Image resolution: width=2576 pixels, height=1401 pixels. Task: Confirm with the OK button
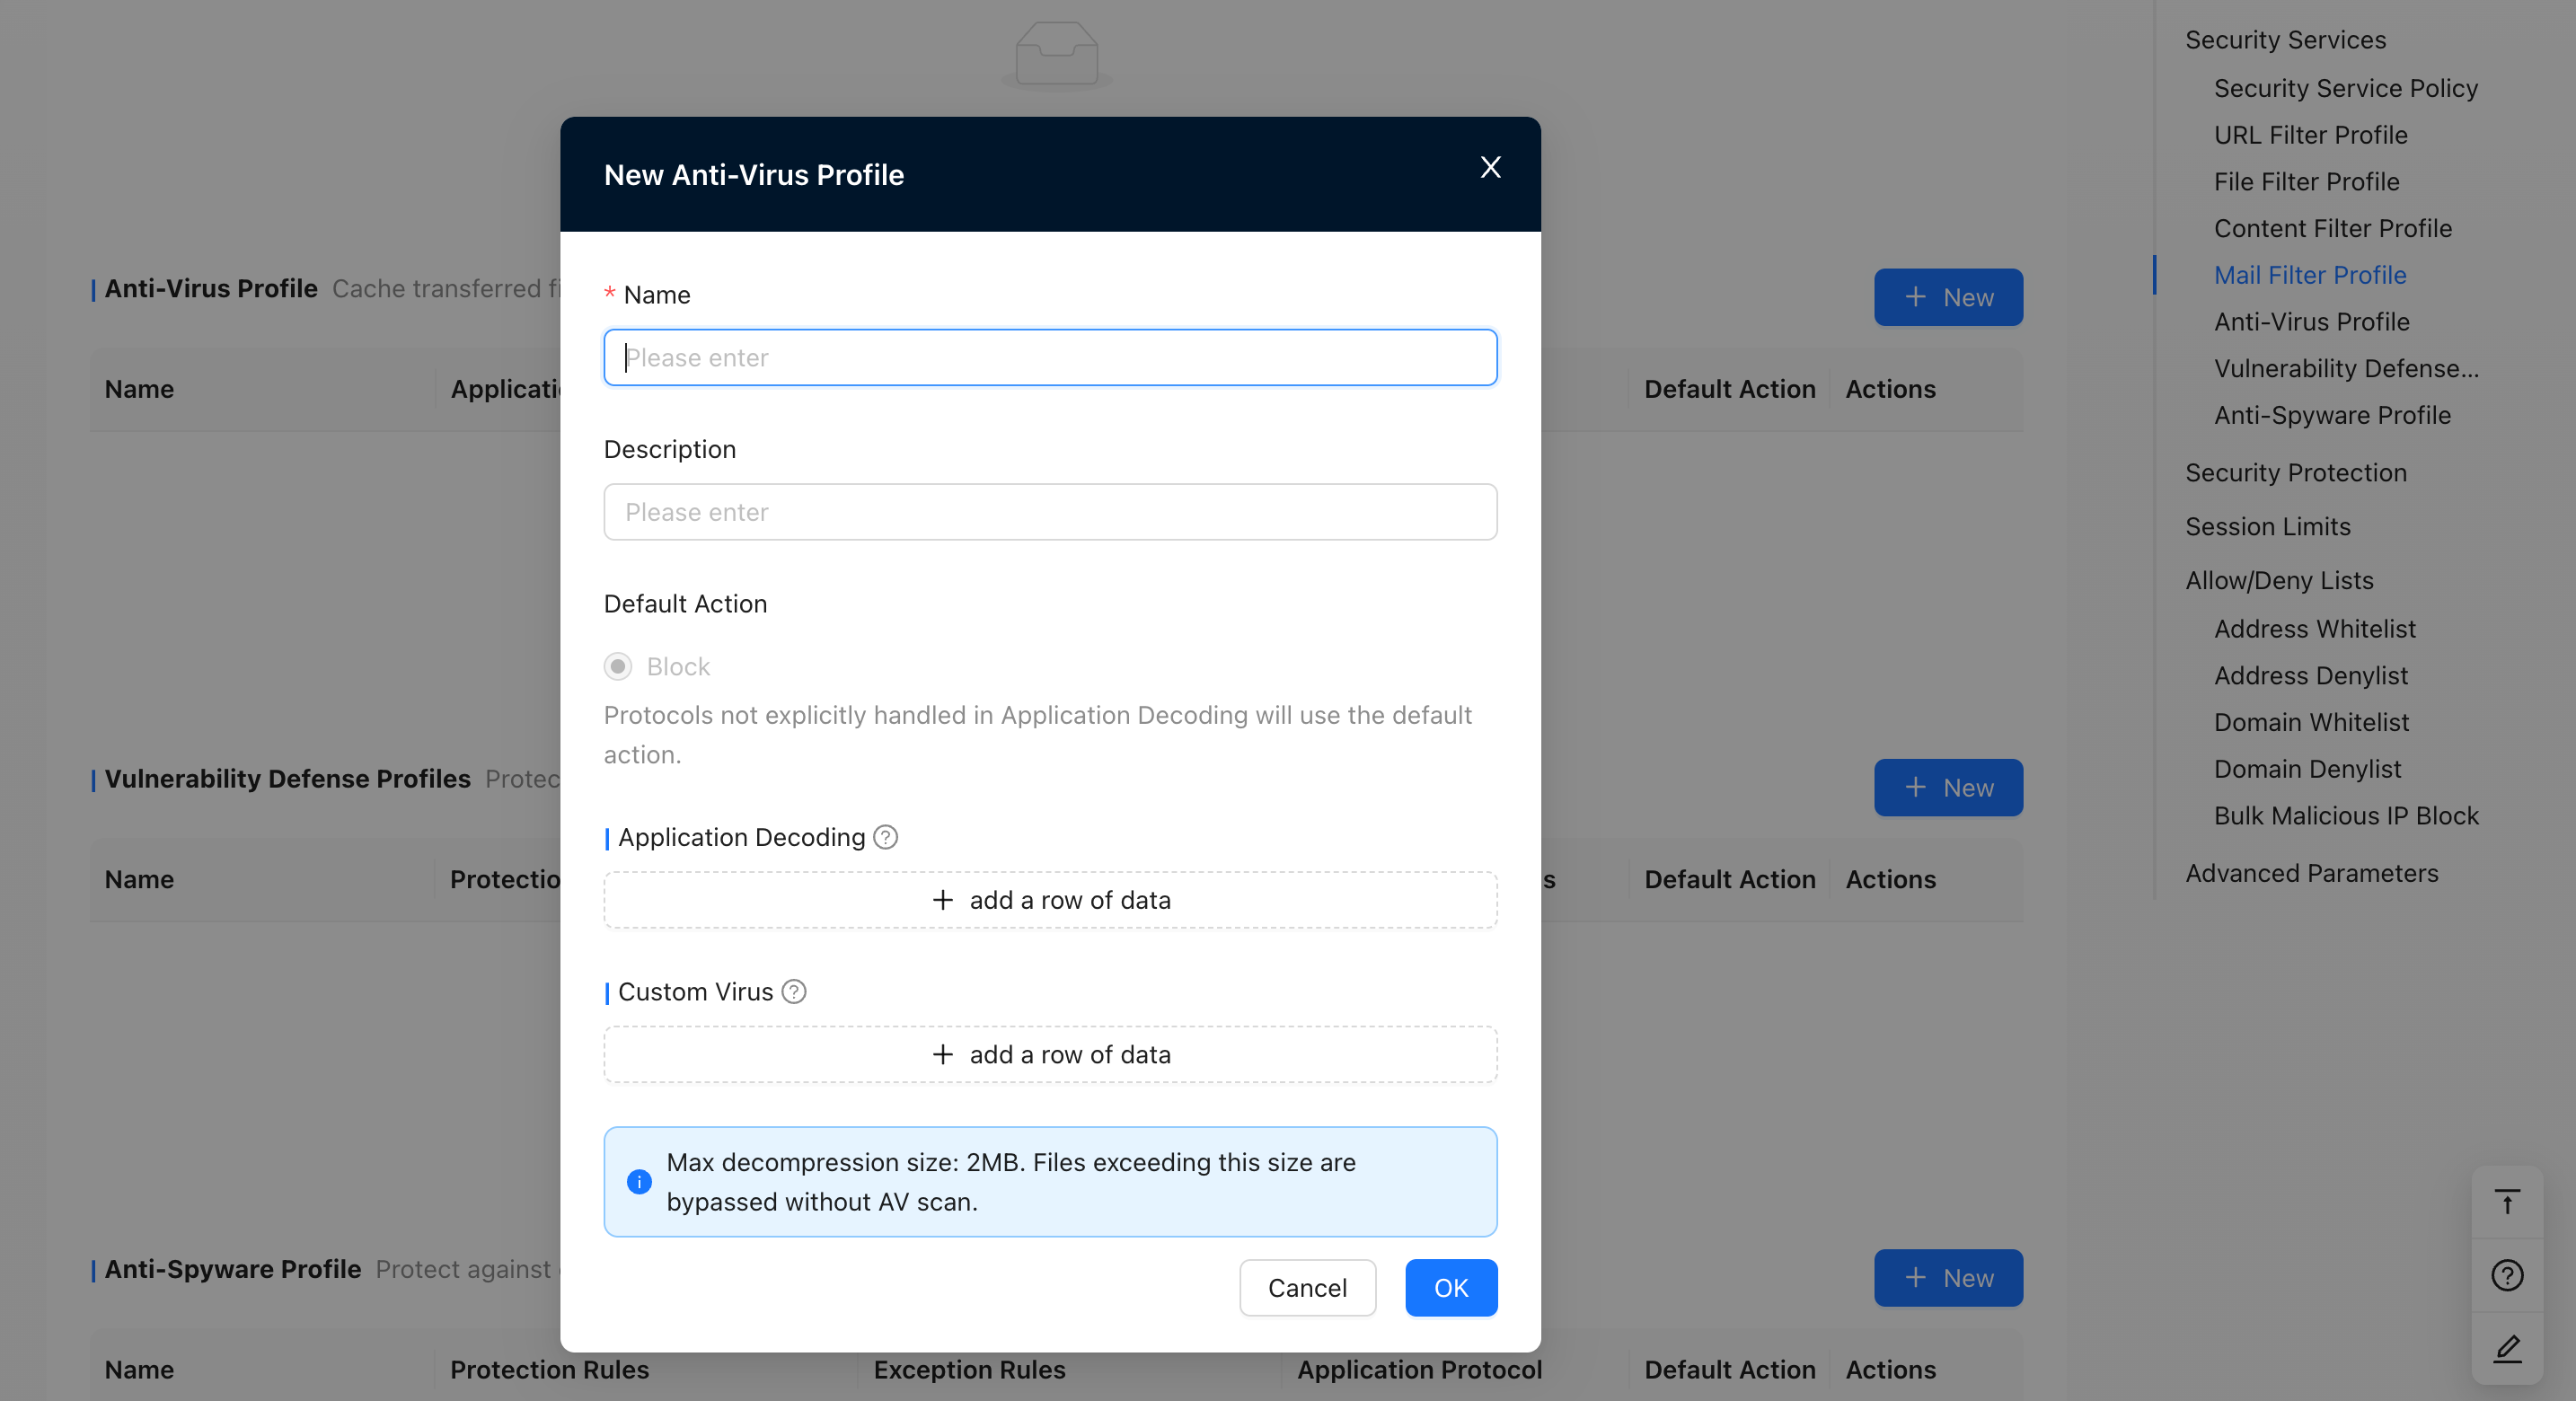[1451, 1288]
